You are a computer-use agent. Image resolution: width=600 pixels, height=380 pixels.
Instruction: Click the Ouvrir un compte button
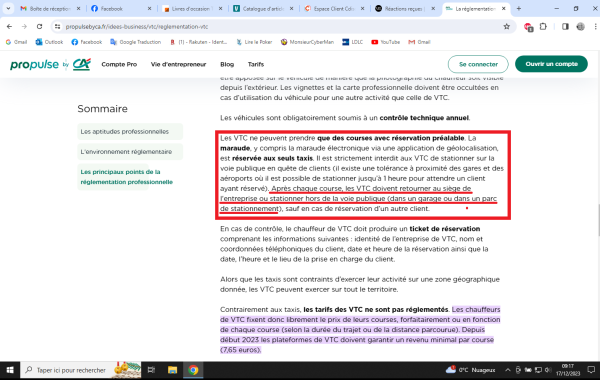click(x=551, y=64)
